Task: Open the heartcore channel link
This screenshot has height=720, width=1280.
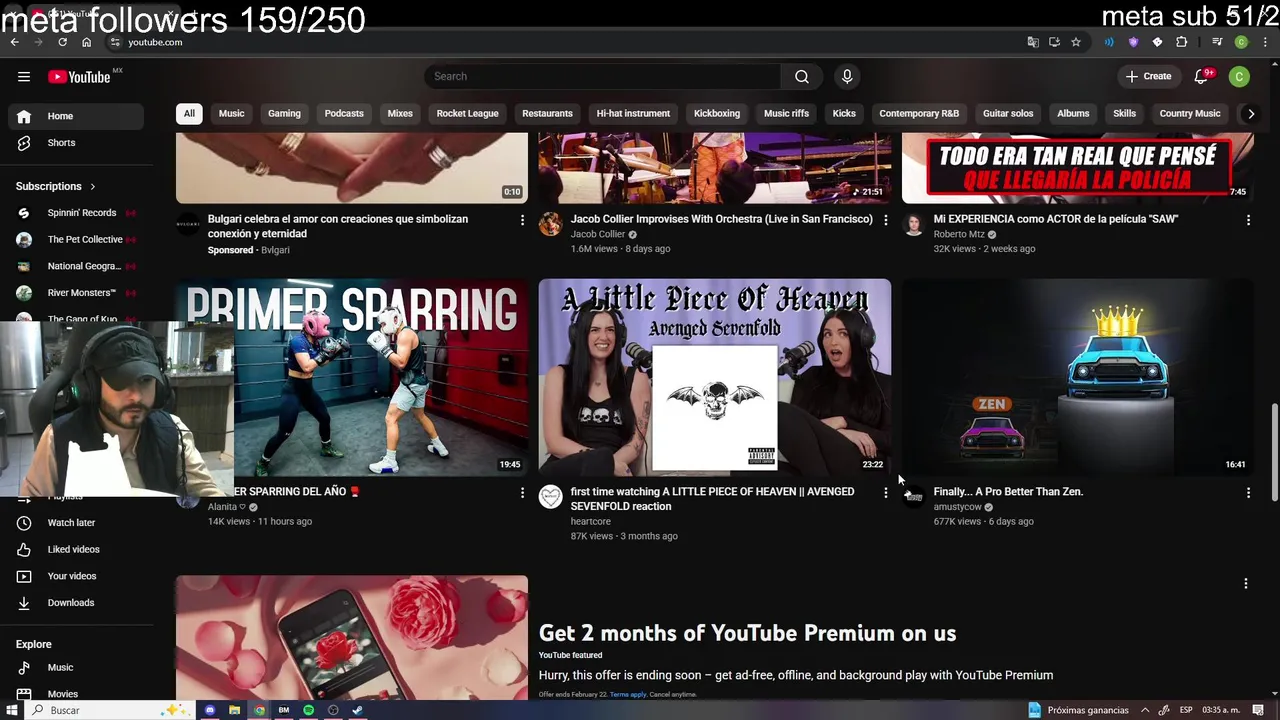Action: tap(590, 521)
